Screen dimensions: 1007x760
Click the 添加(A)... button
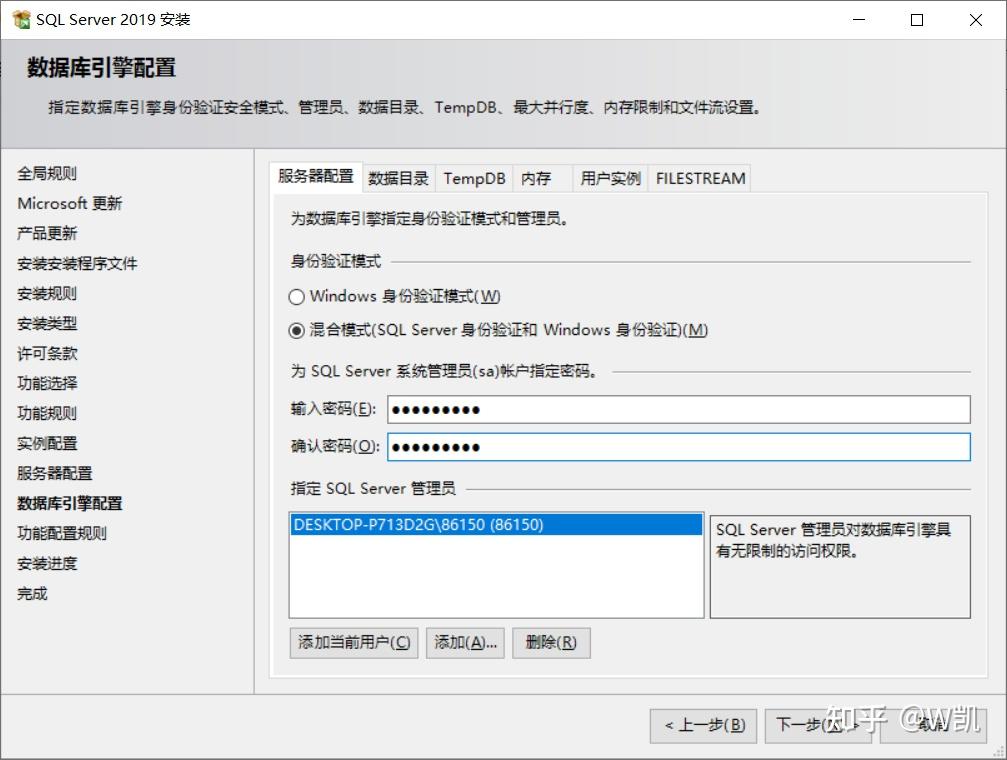point(466,643)
